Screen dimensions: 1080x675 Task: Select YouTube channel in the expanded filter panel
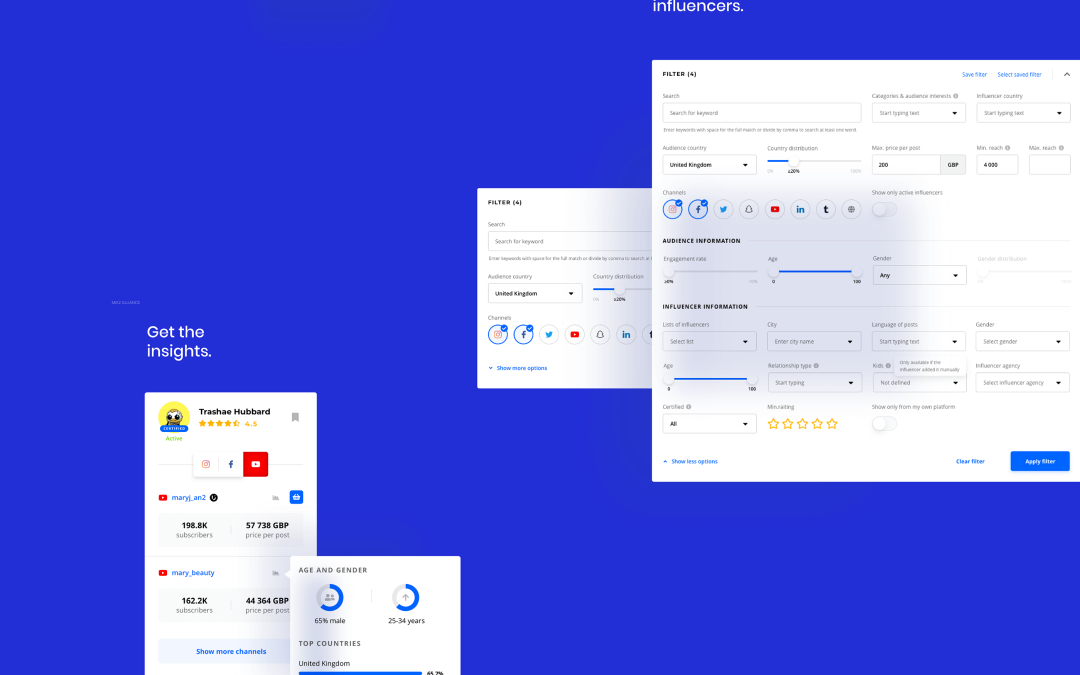(x=775, y=209)
